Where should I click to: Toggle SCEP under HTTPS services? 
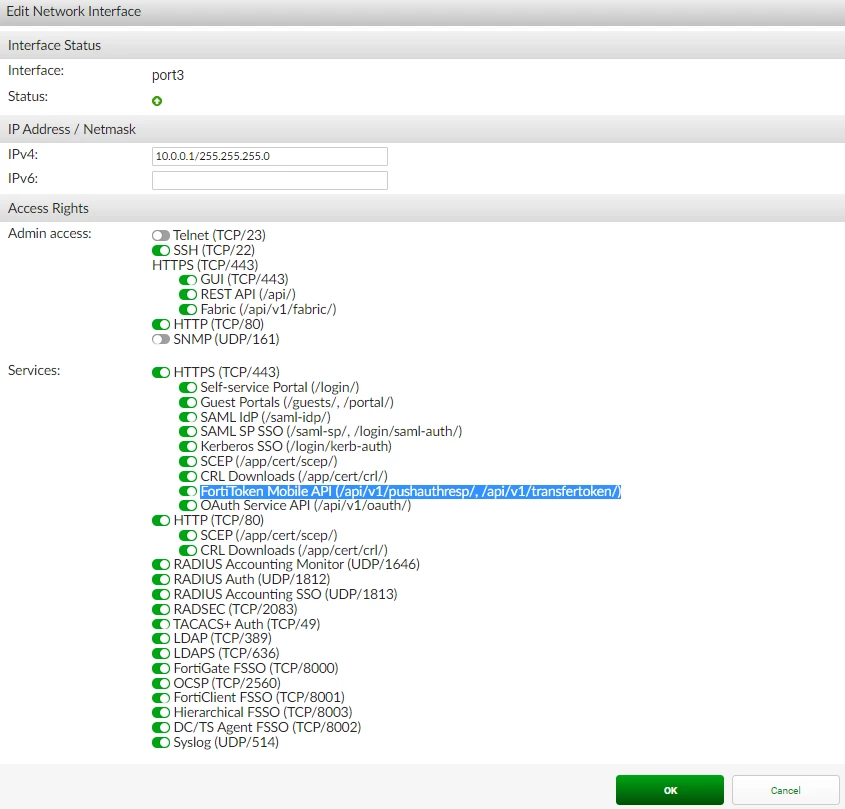[188, 462]
